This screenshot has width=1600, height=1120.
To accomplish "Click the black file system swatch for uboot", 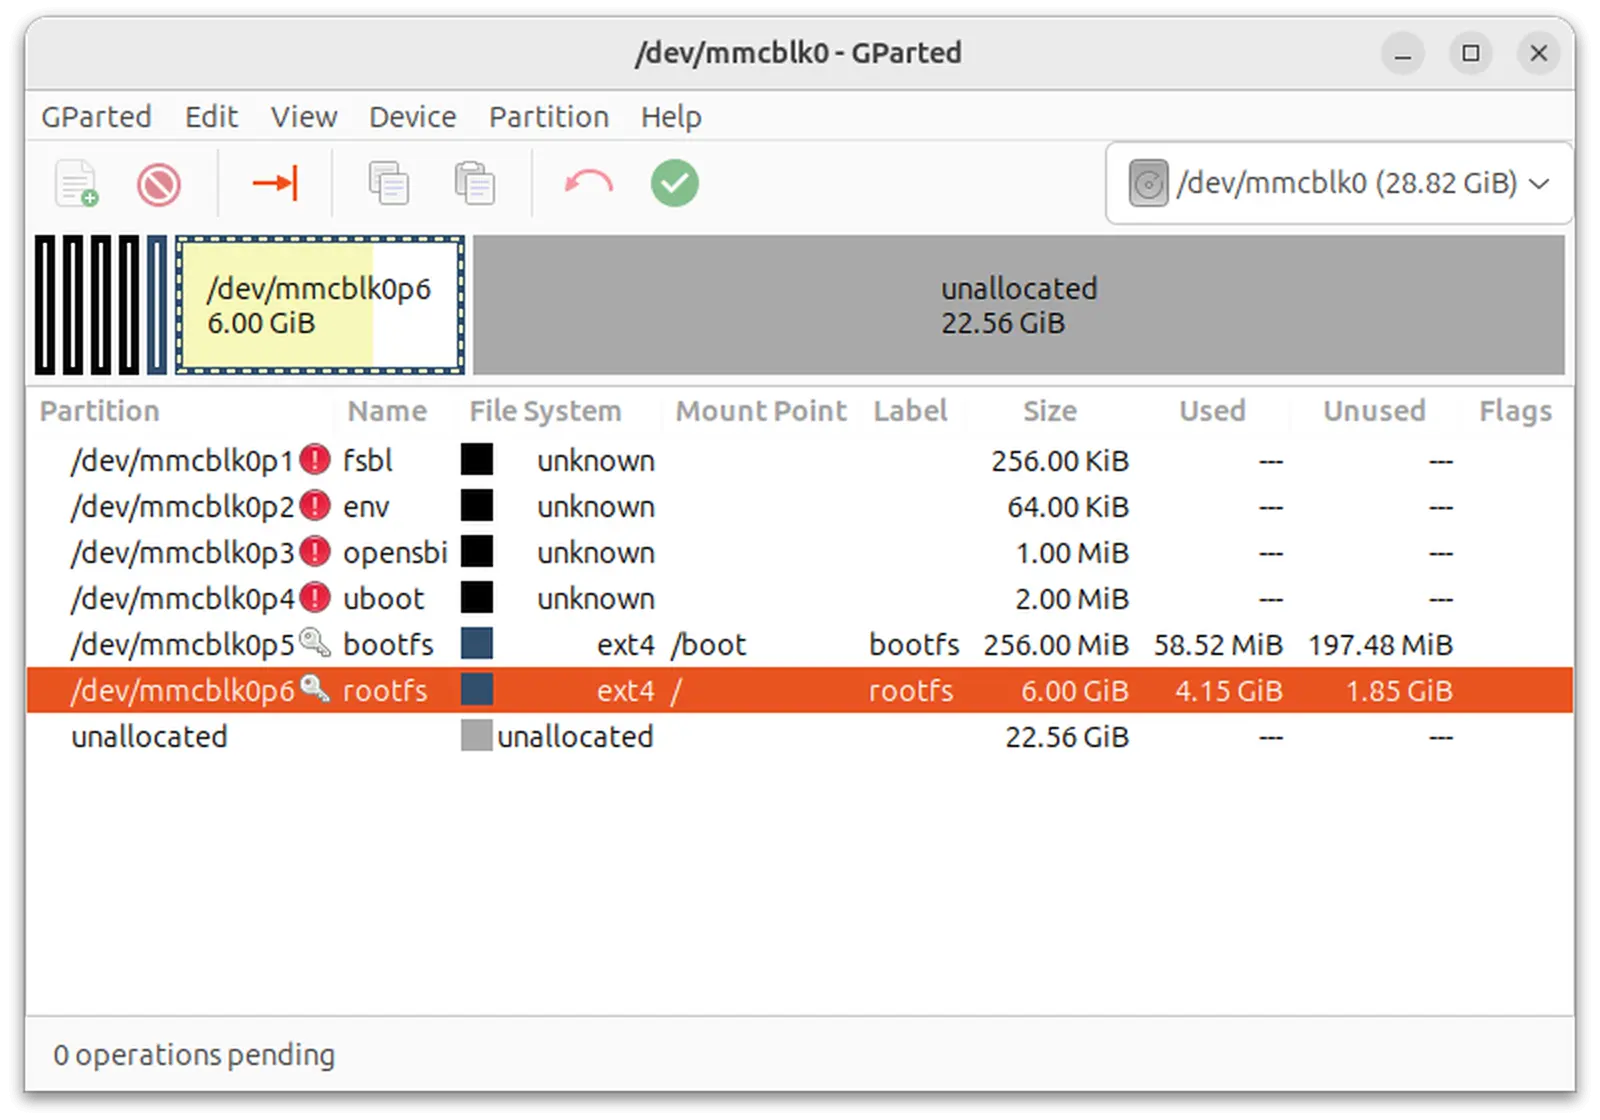I will [x=477, y=598].
